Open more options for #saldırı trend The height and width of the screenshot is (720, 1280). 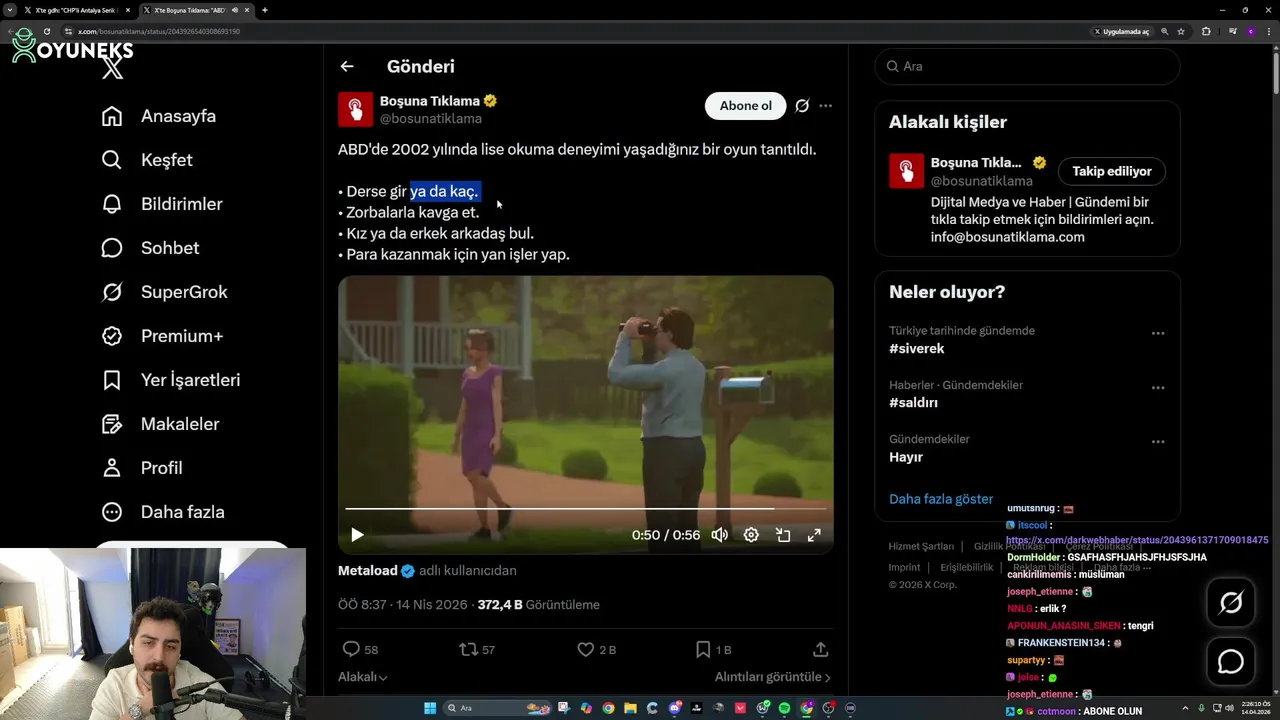[x=1158, y=387]
